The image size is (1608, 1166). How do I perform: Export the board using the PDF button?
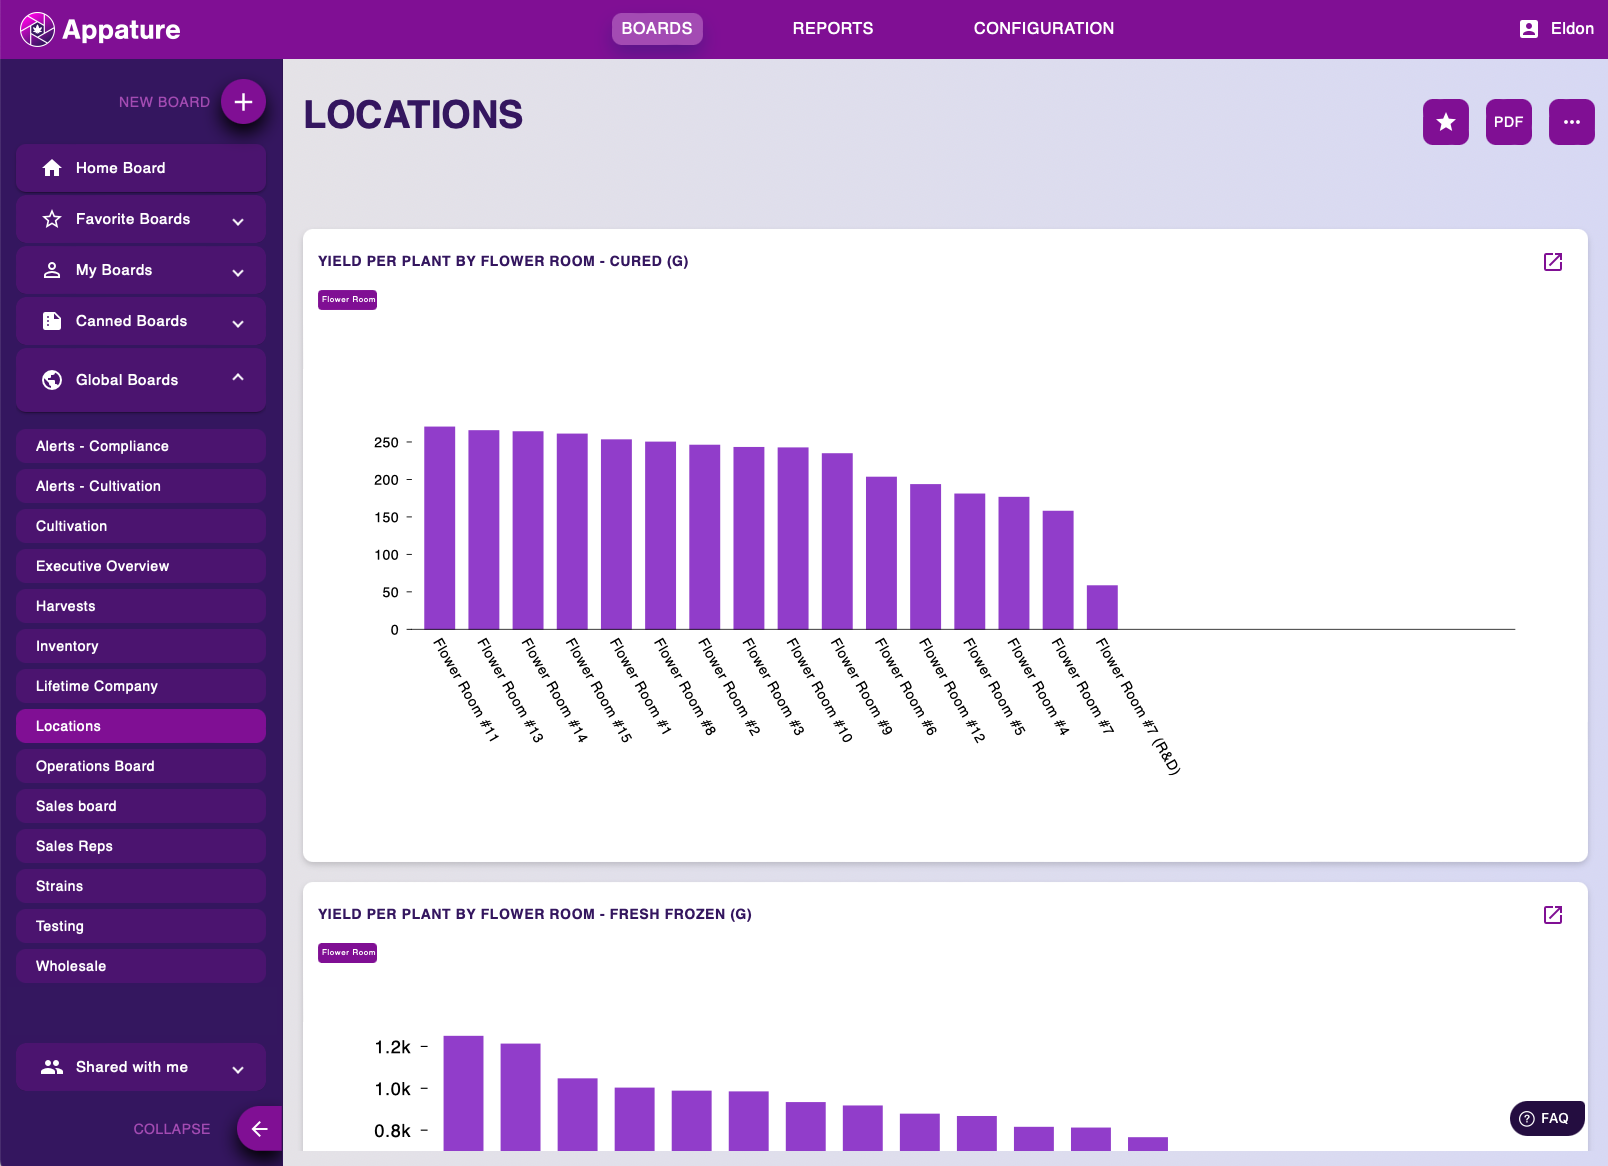click(1508, 122)
